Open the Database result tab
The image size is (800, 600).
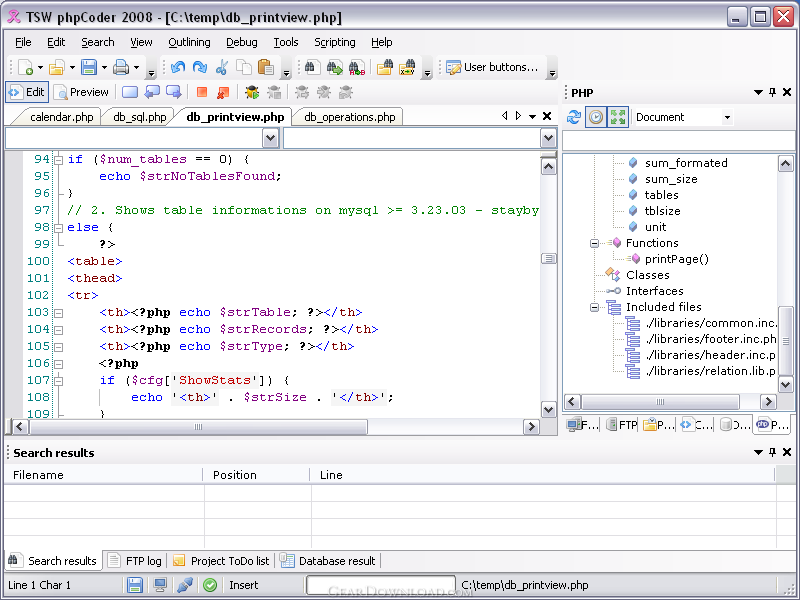(x=329, y=561)
